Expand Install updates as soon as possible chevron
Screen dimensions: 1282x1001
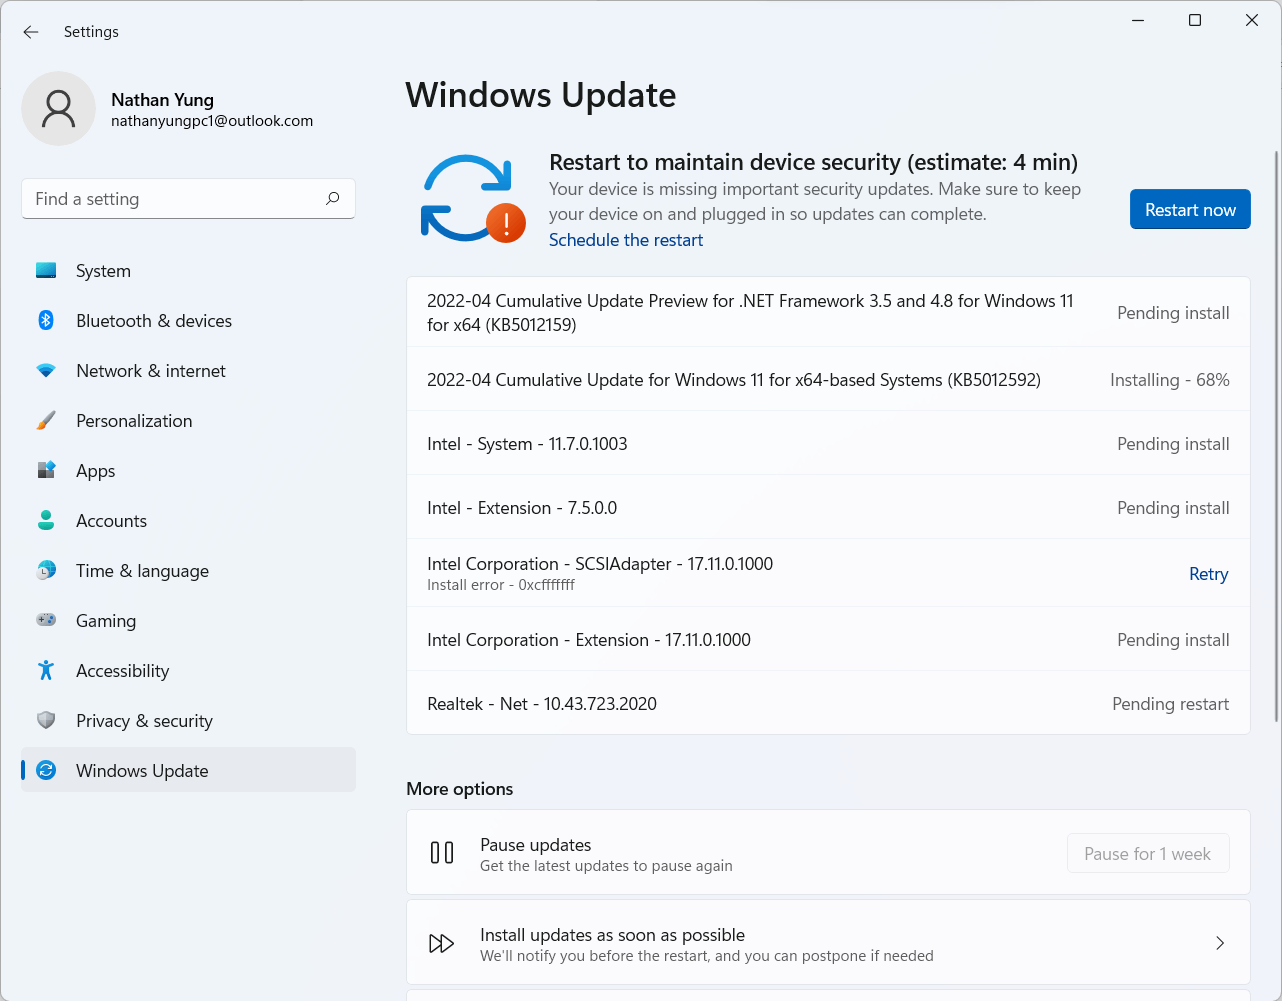[1220, 943]
